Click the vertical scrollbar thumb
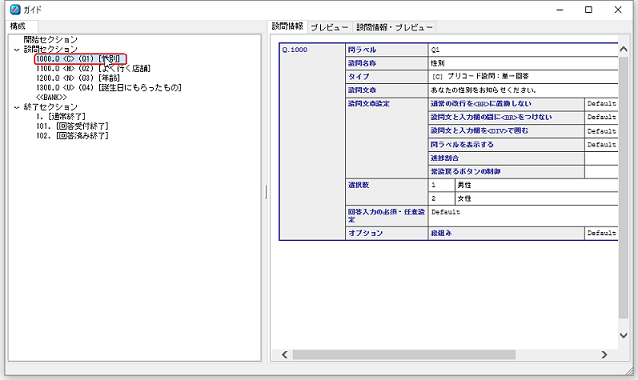This screenshot has width=638, height=380. (x=623, y=187)
